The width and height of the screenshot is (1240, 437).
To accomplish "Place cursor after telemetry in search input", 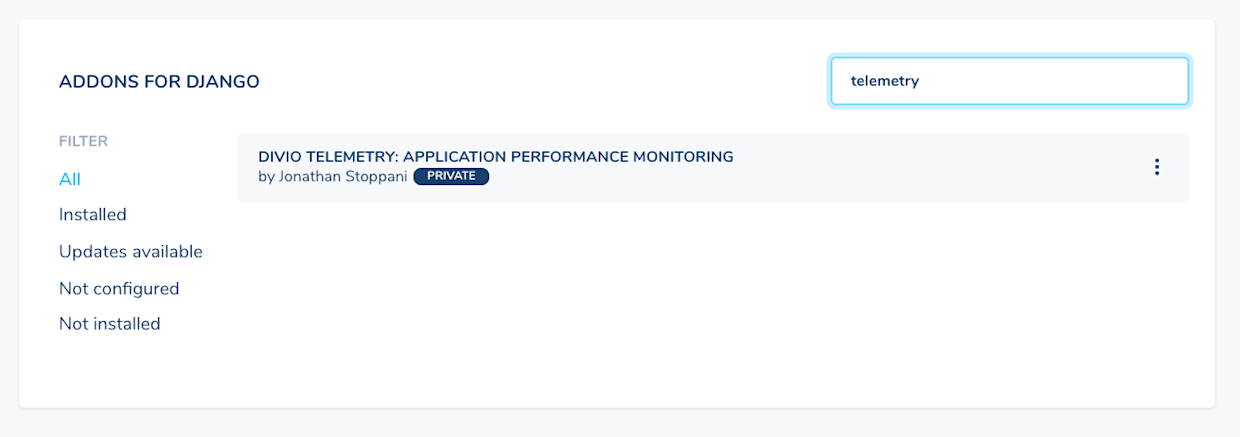I will click(x=921, y=82).
